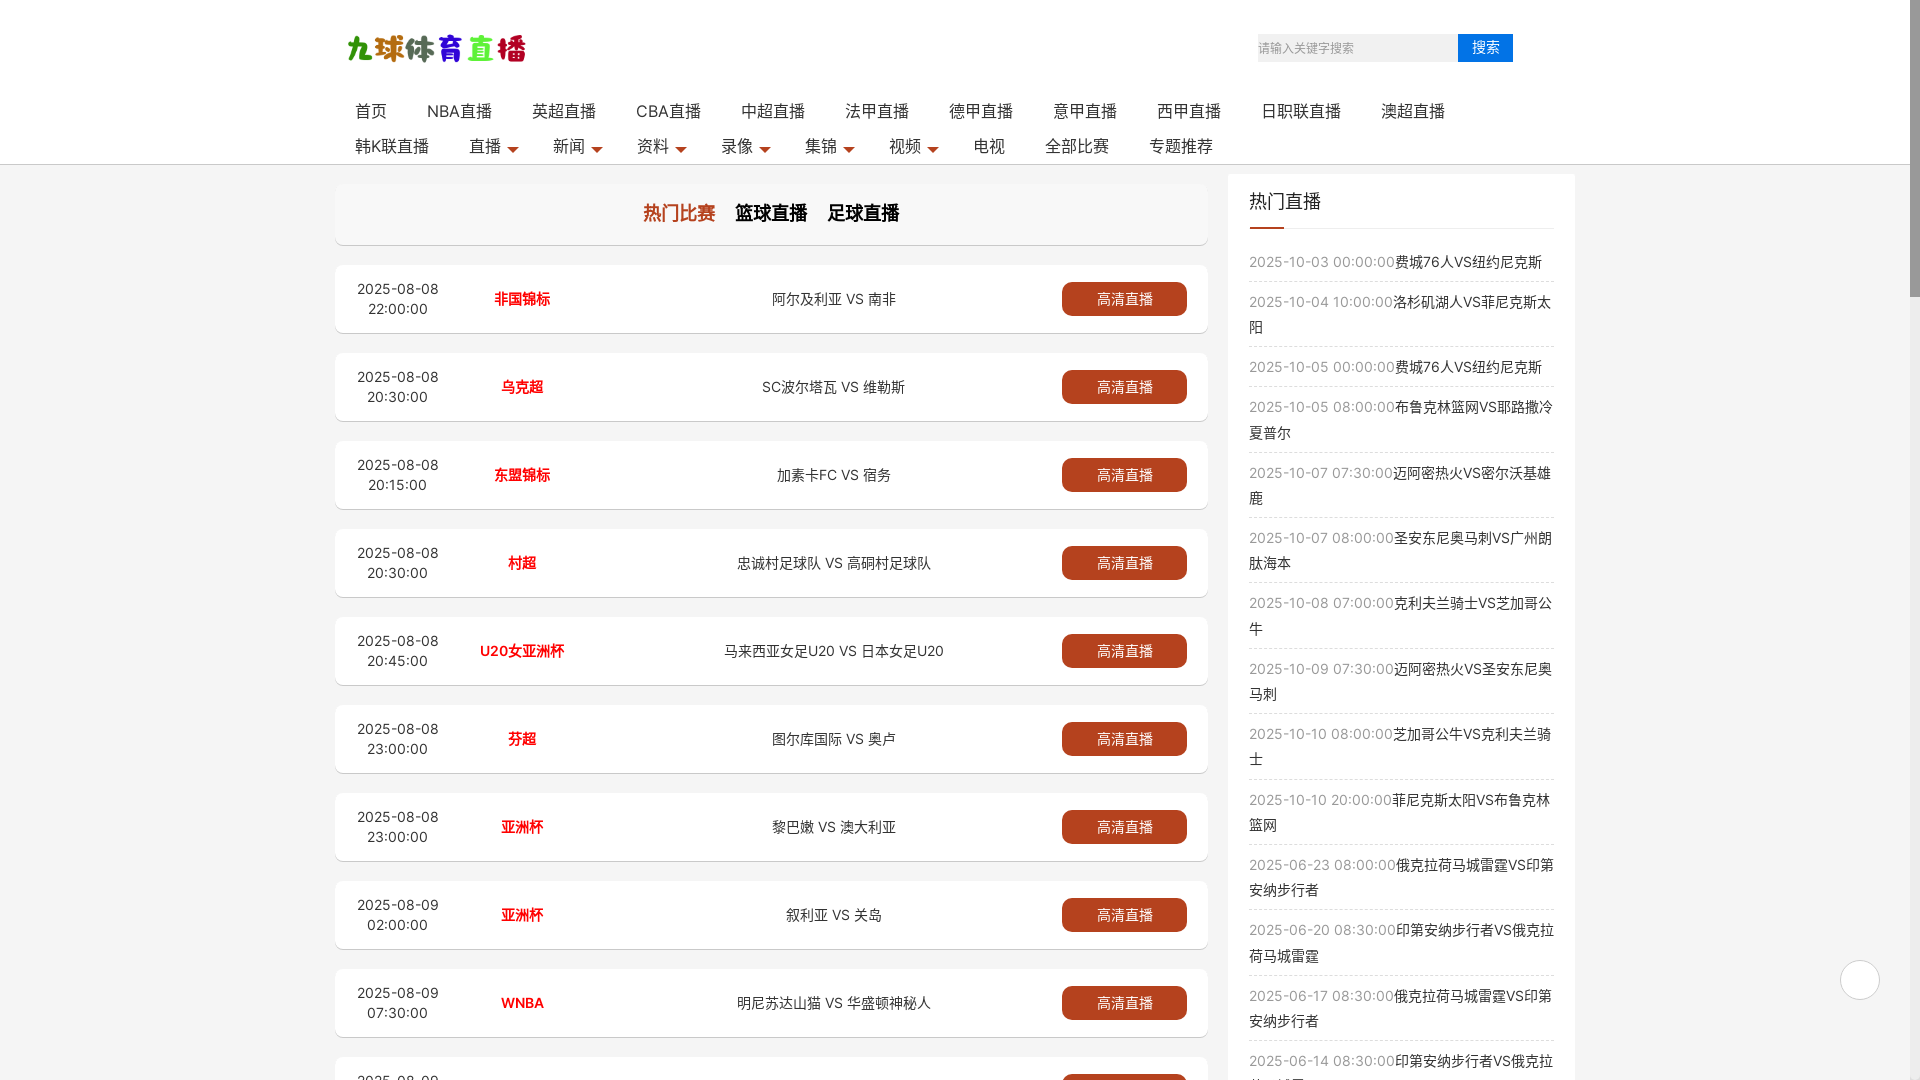Open the 英超直播 menu item

(564, 111)
